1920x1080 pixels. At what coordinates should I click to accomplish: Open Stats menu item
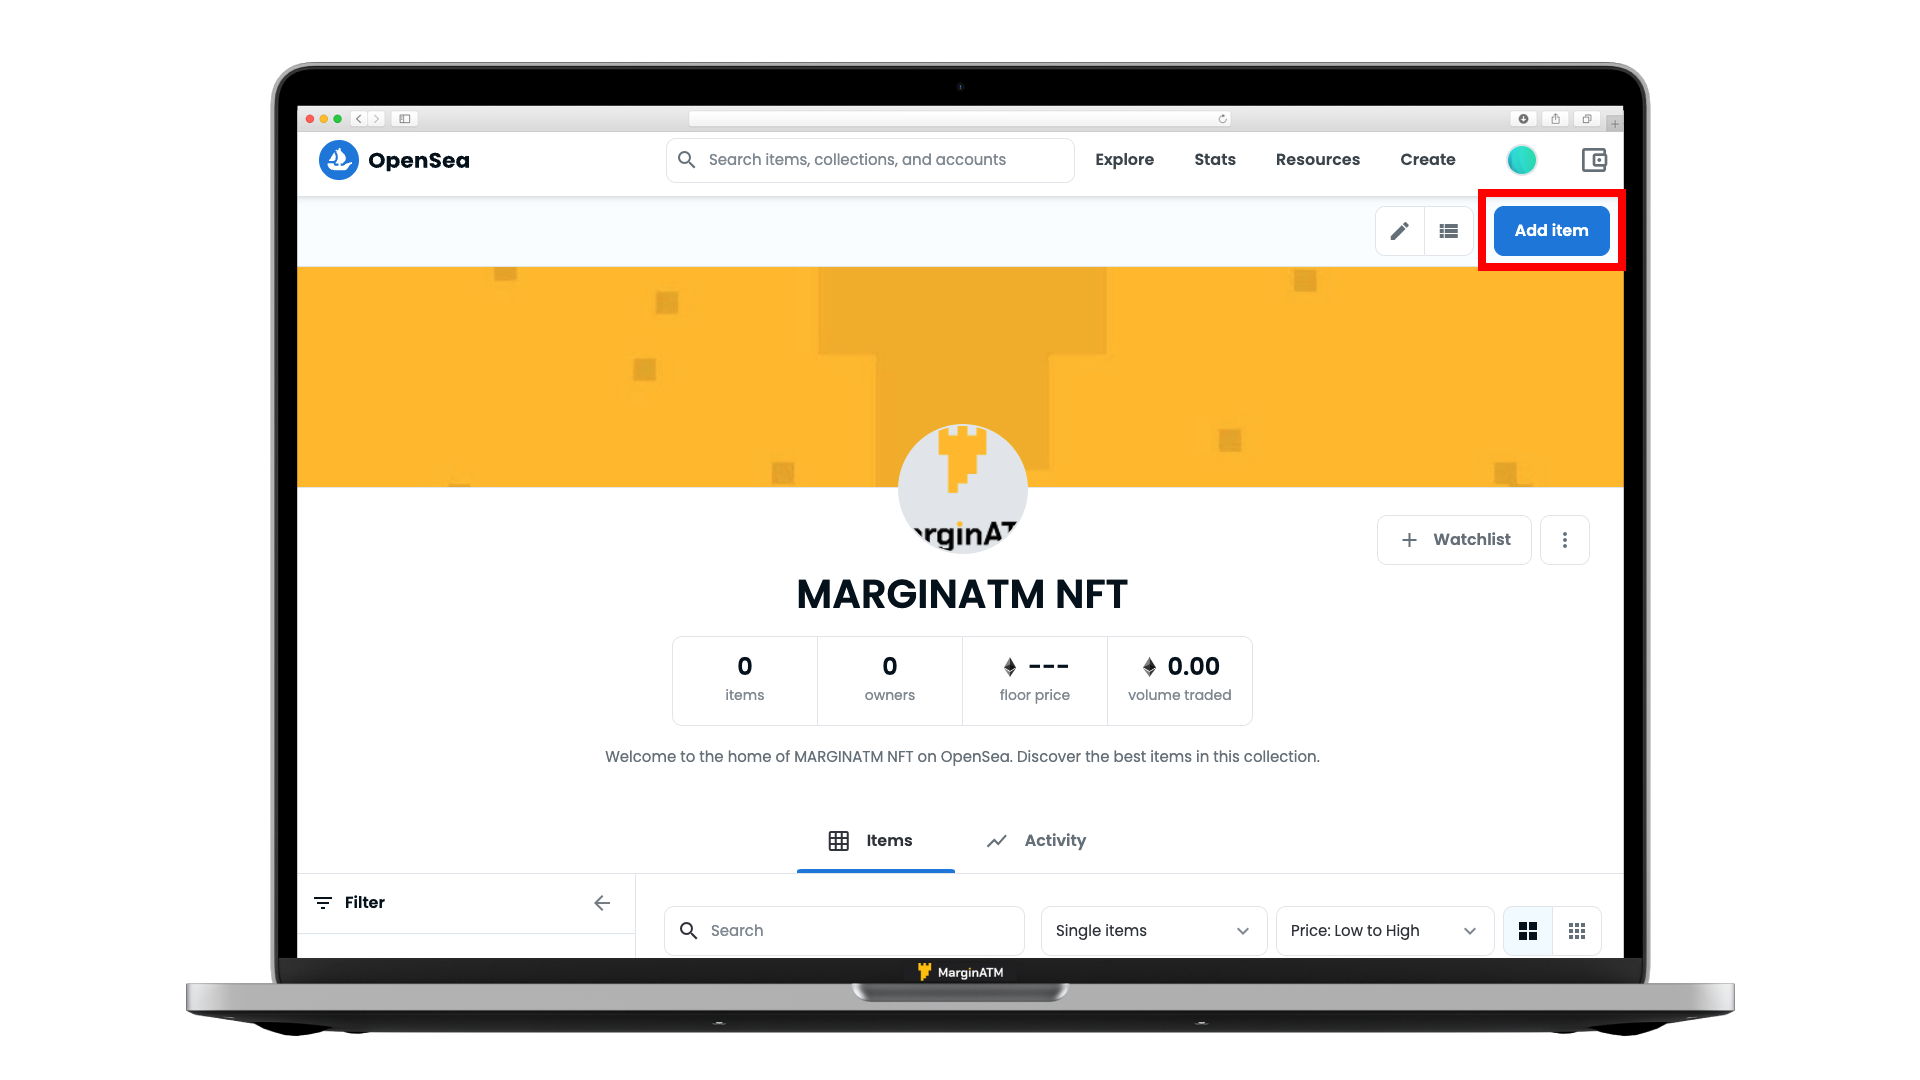click(x=1213, y=160)
